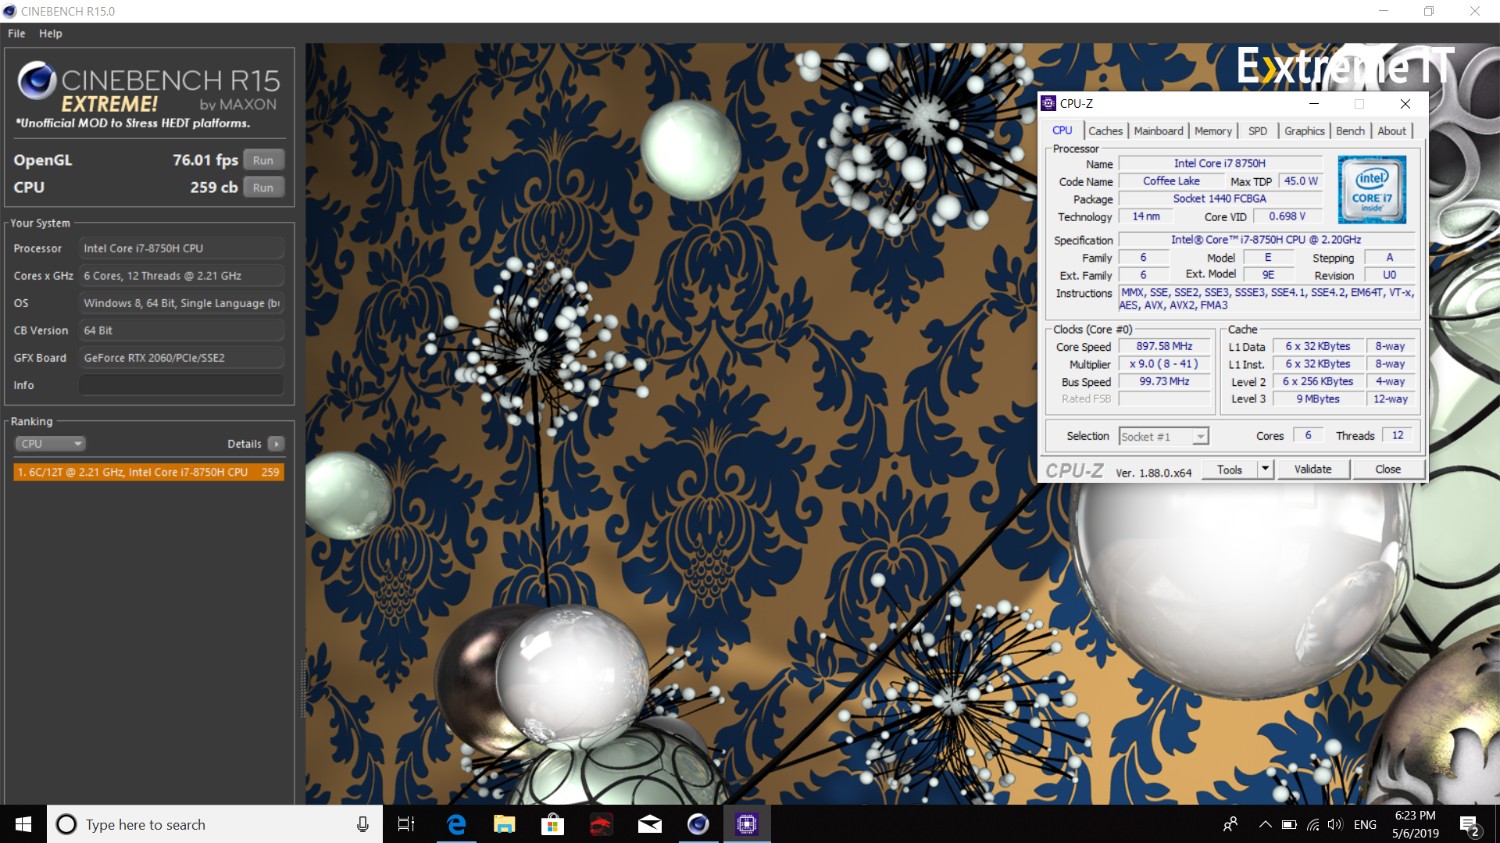Open the Tools dropdown arrow in CPU-Z
The width and height of the screenshot is (1500, 843).
pos(1265,469)
